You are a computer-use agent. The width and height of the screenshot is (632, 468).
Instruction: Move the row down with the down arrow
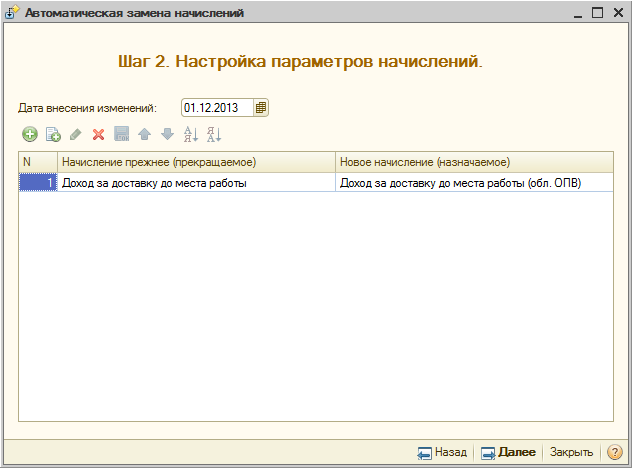pos(167,134)
